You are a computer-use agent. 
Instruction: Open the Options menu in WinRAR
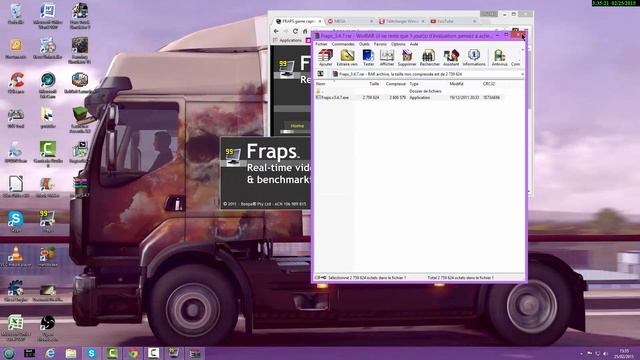click(398, 44)
